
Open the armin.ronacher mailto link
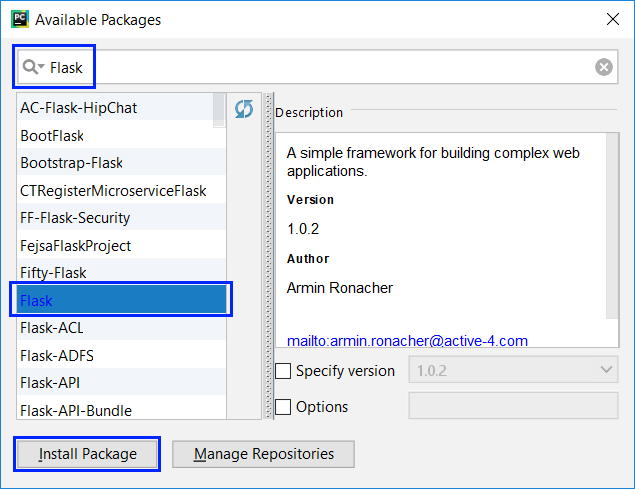pyautogui.click(x=407, y=341)
